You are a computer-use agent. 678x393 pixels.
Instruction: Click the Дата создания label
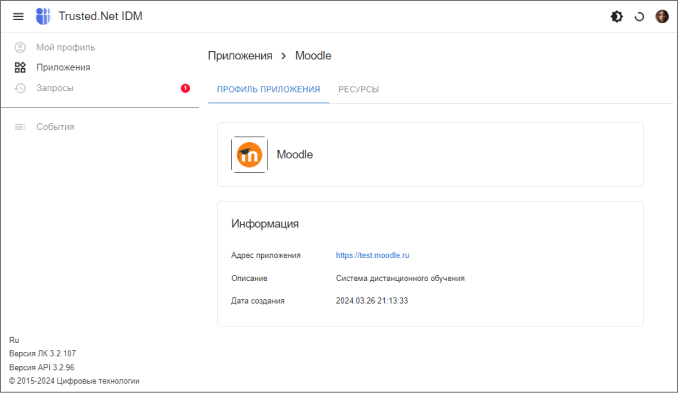(x=258, y=301)
